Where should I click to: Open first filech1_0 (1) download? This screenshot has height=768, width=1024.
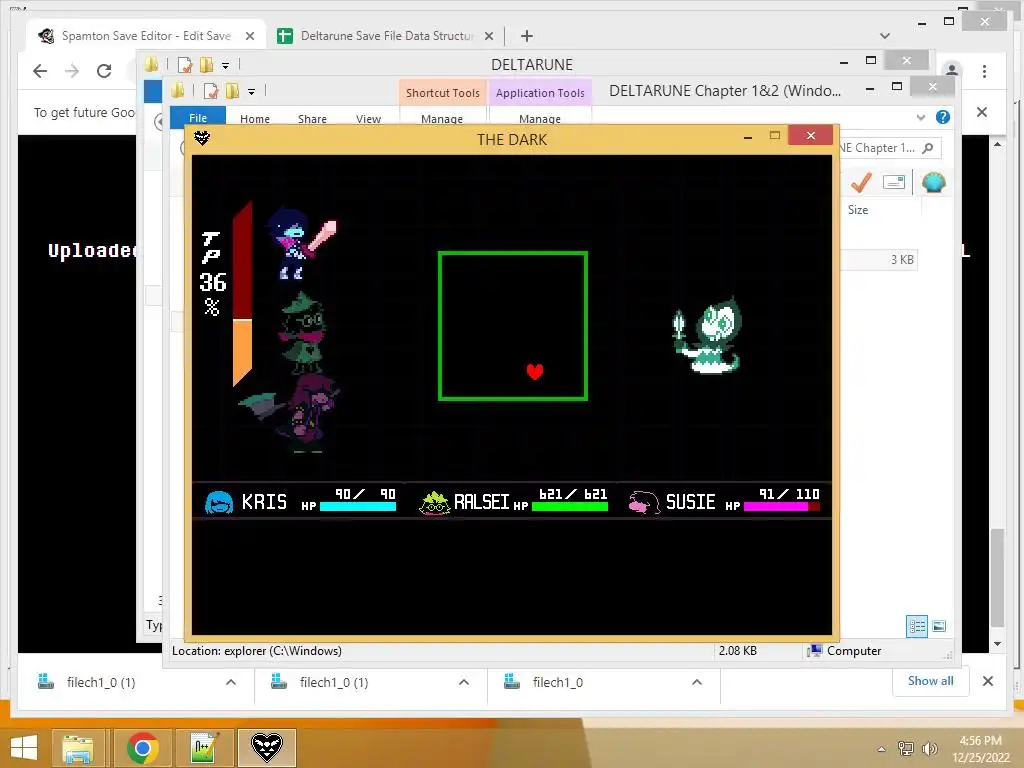[x=101, y=682]
